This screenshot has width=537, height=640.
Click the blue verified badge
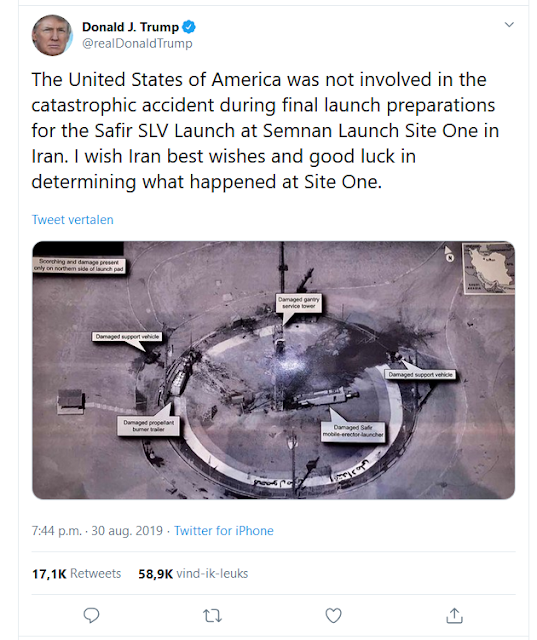[189, 27]
